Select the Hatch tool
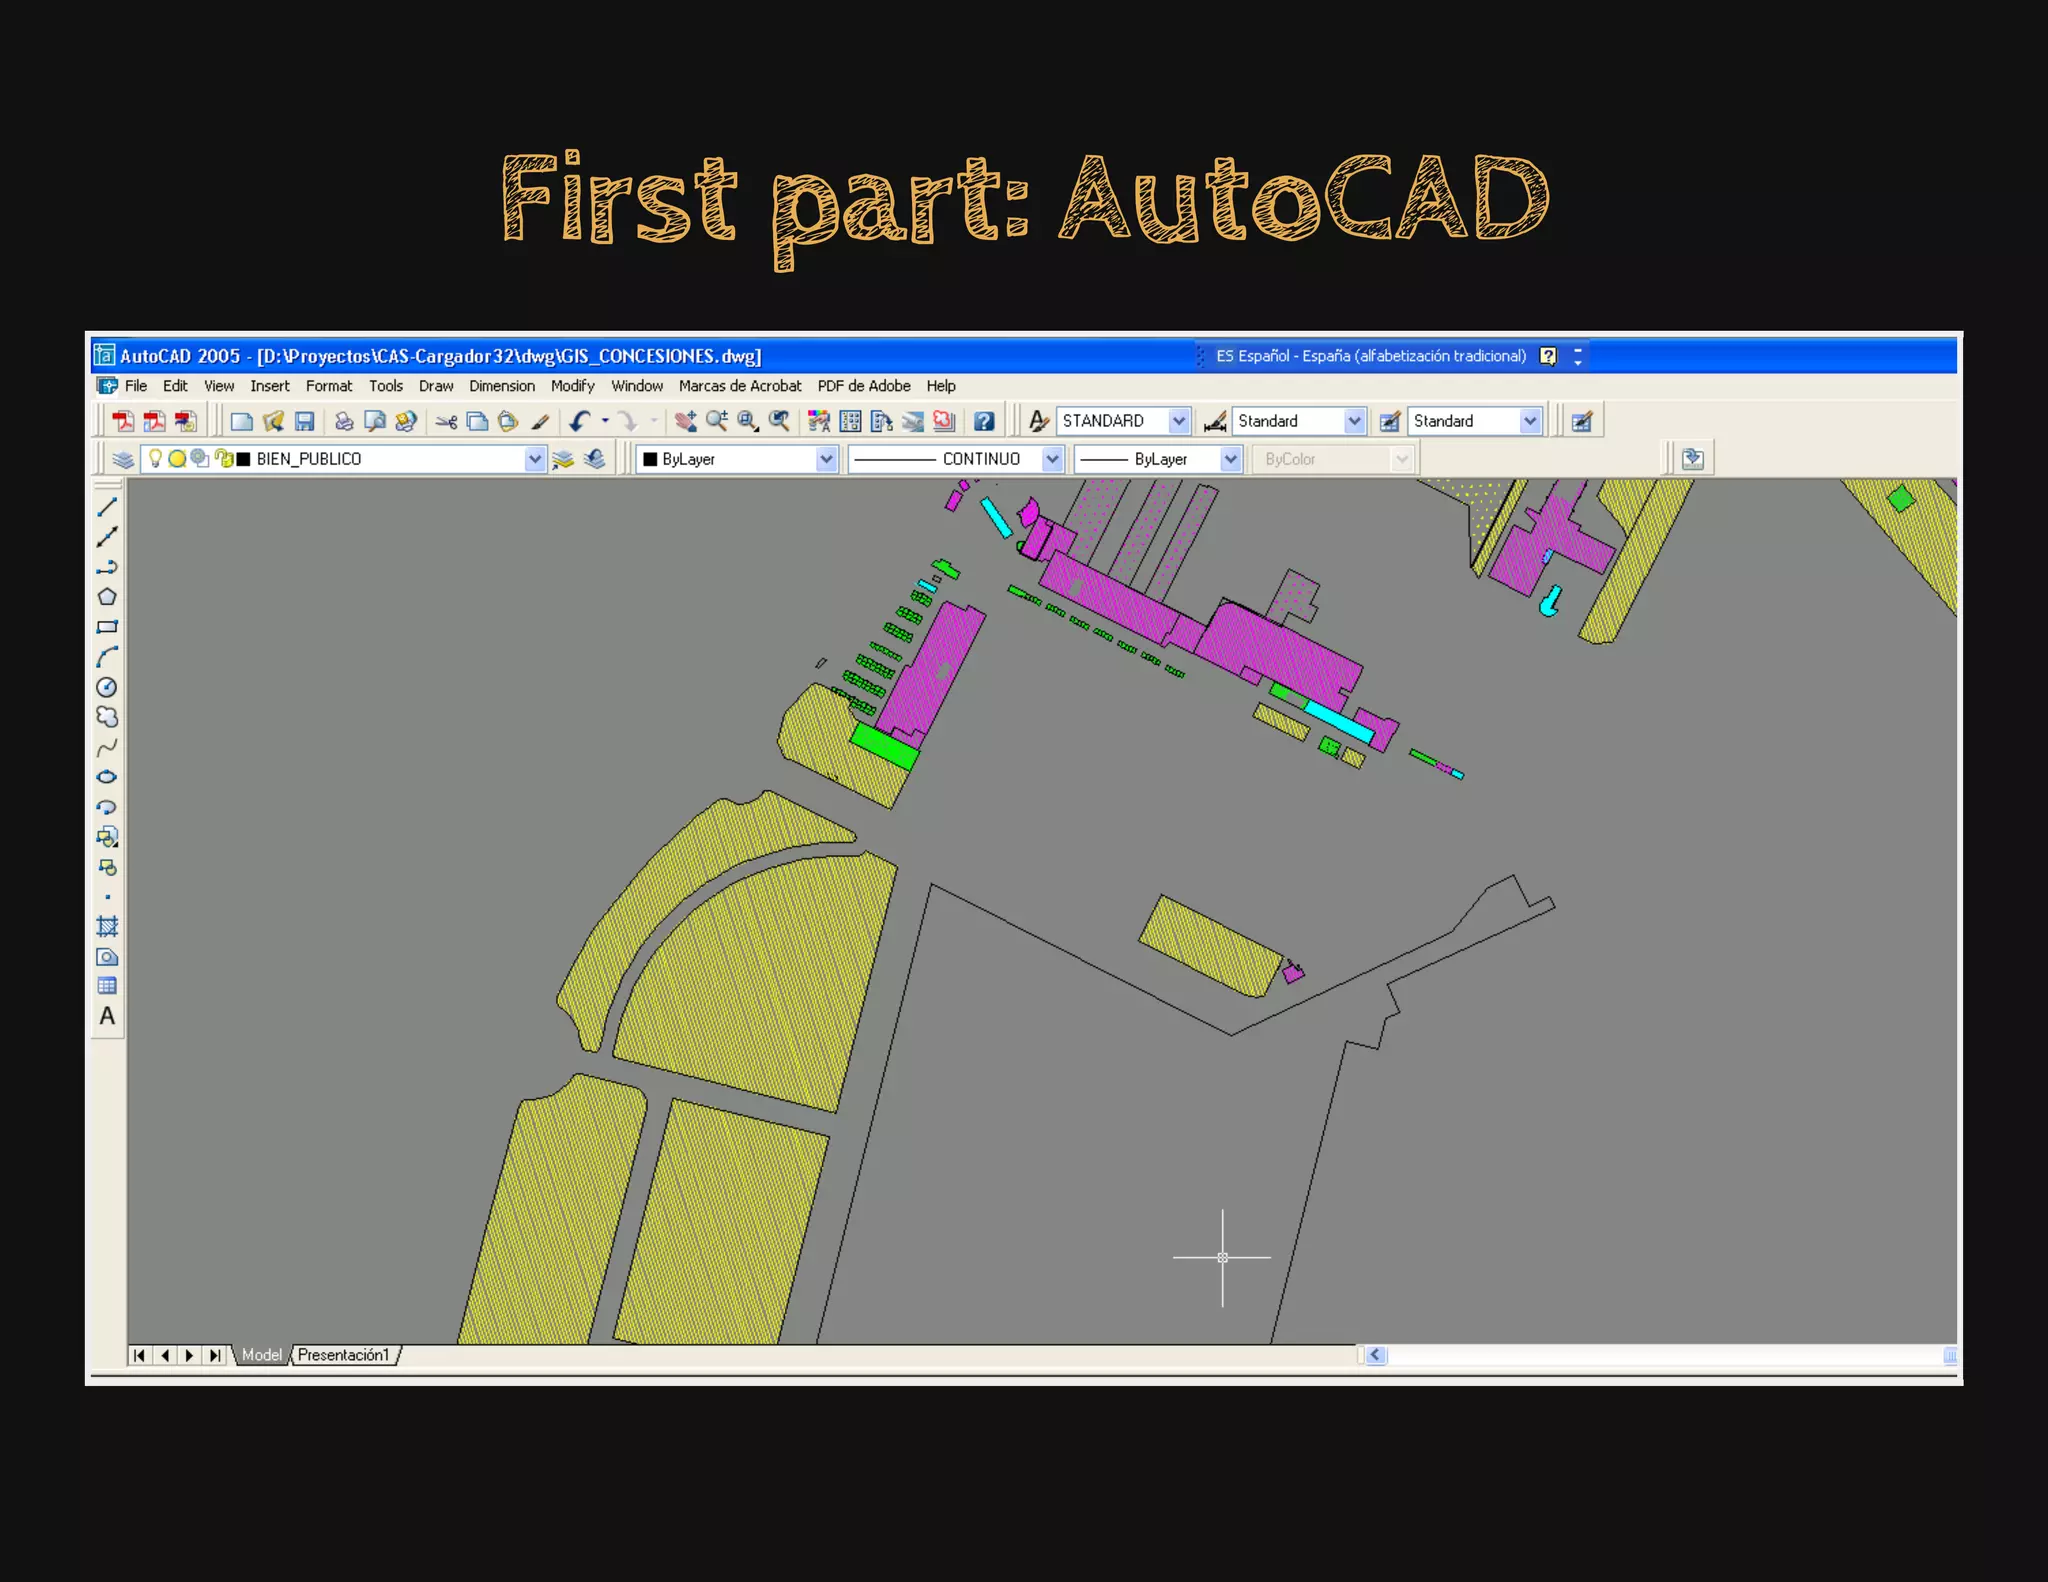 pos(107,926)
